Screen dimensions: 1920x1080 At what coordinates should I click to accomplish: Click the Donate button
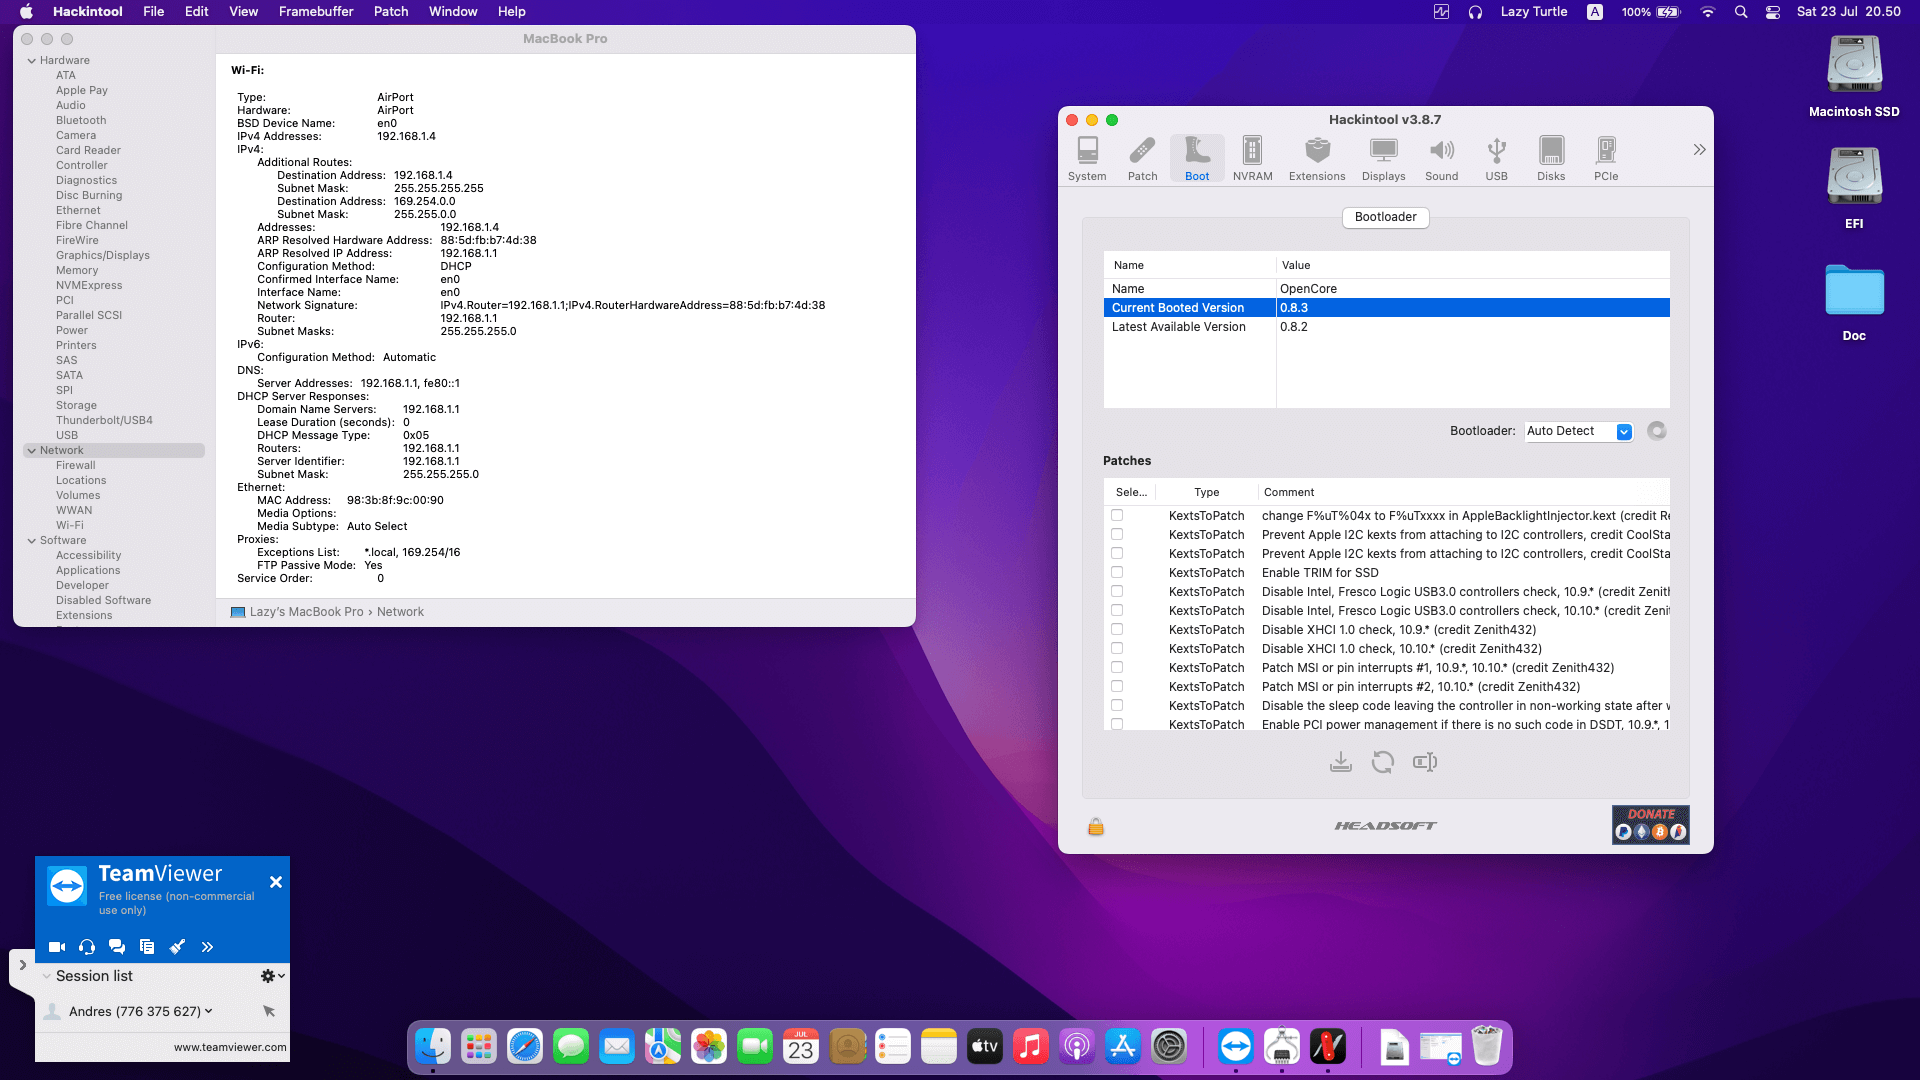click(x=1651, y=825)
